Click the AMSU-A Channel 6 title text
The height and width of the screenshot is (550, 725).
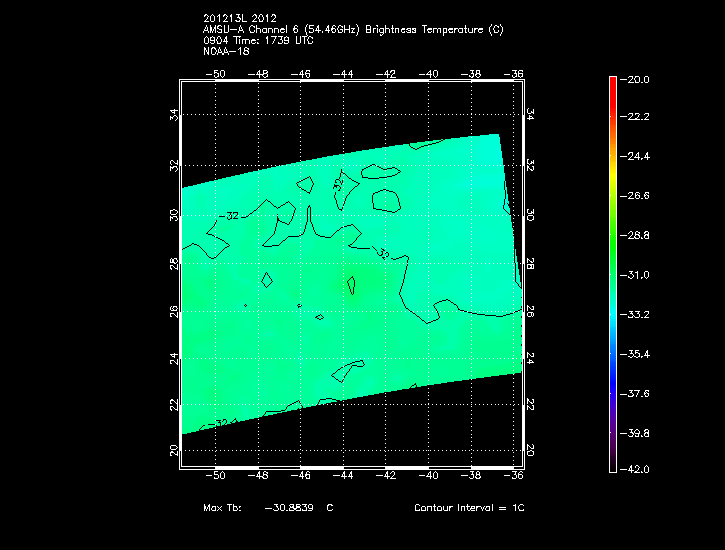[353, 30]
